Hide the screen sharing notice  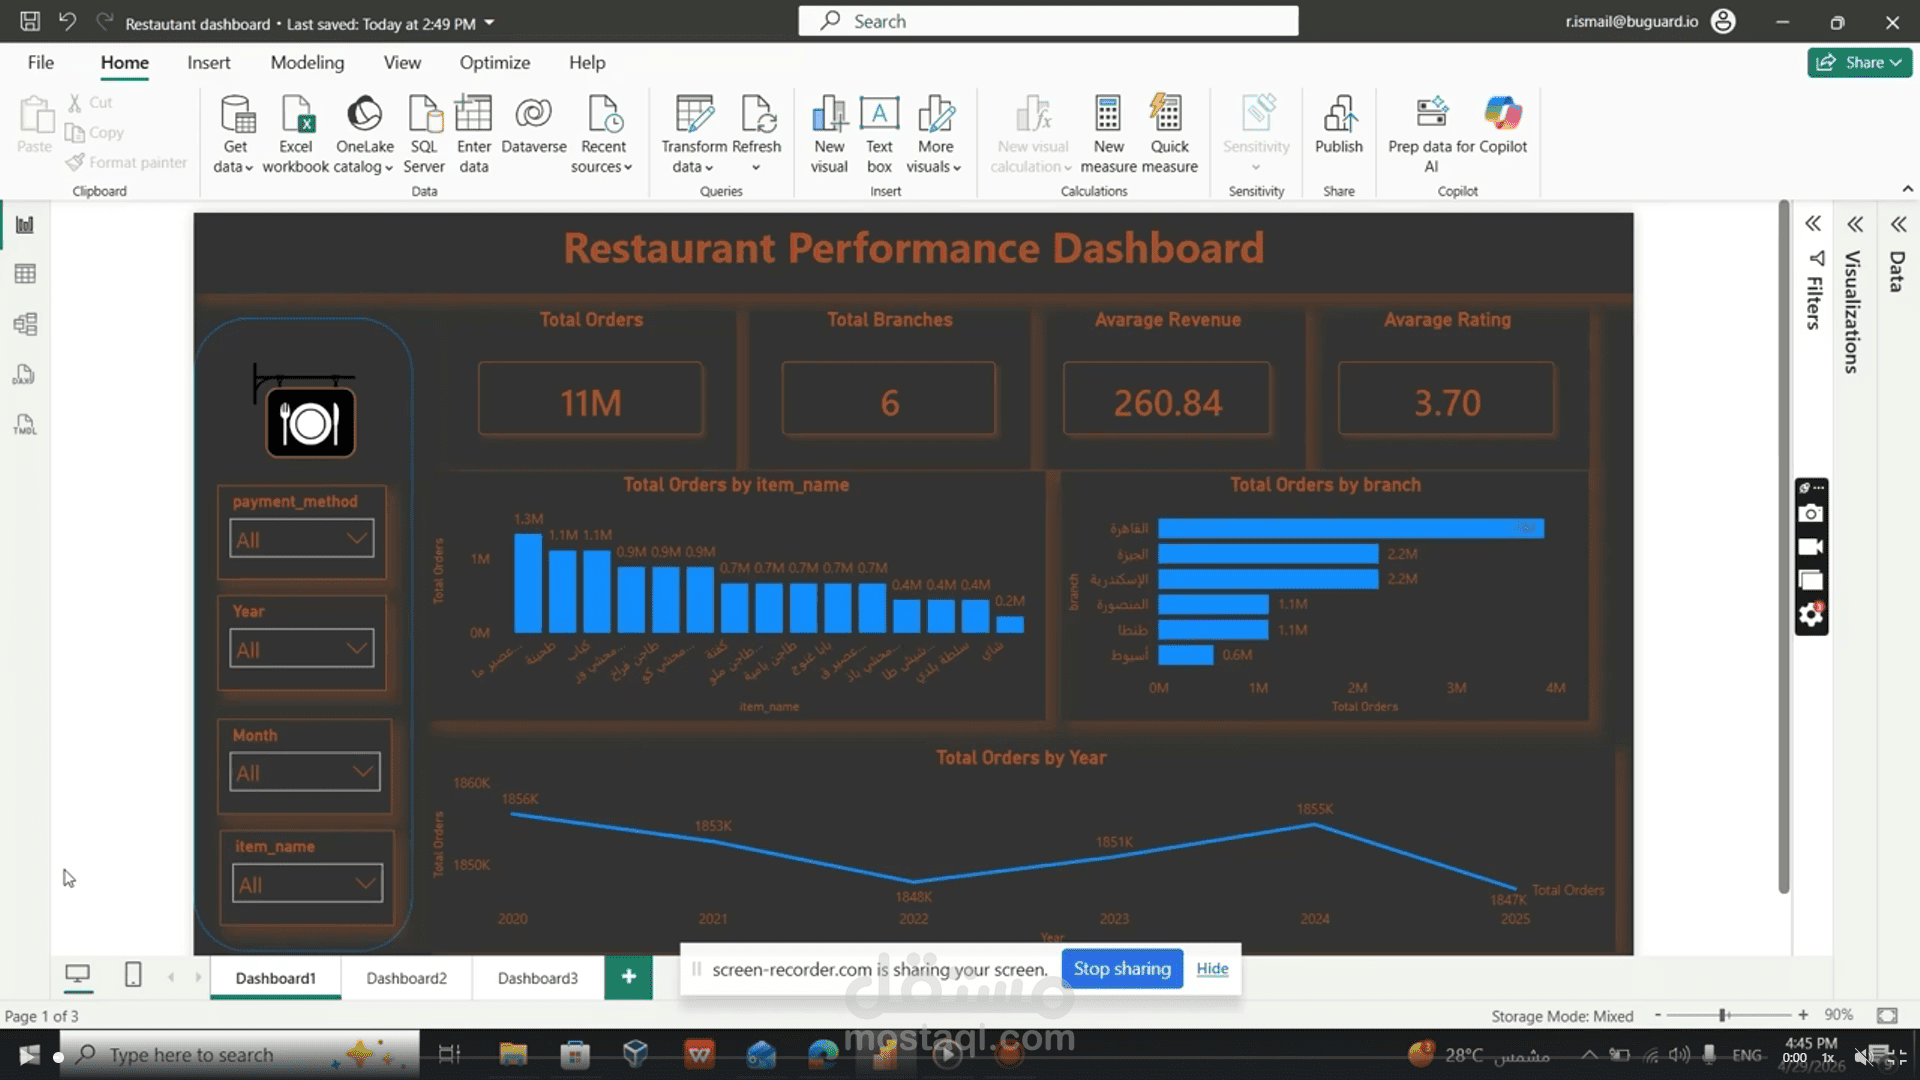pos(1212,968)
